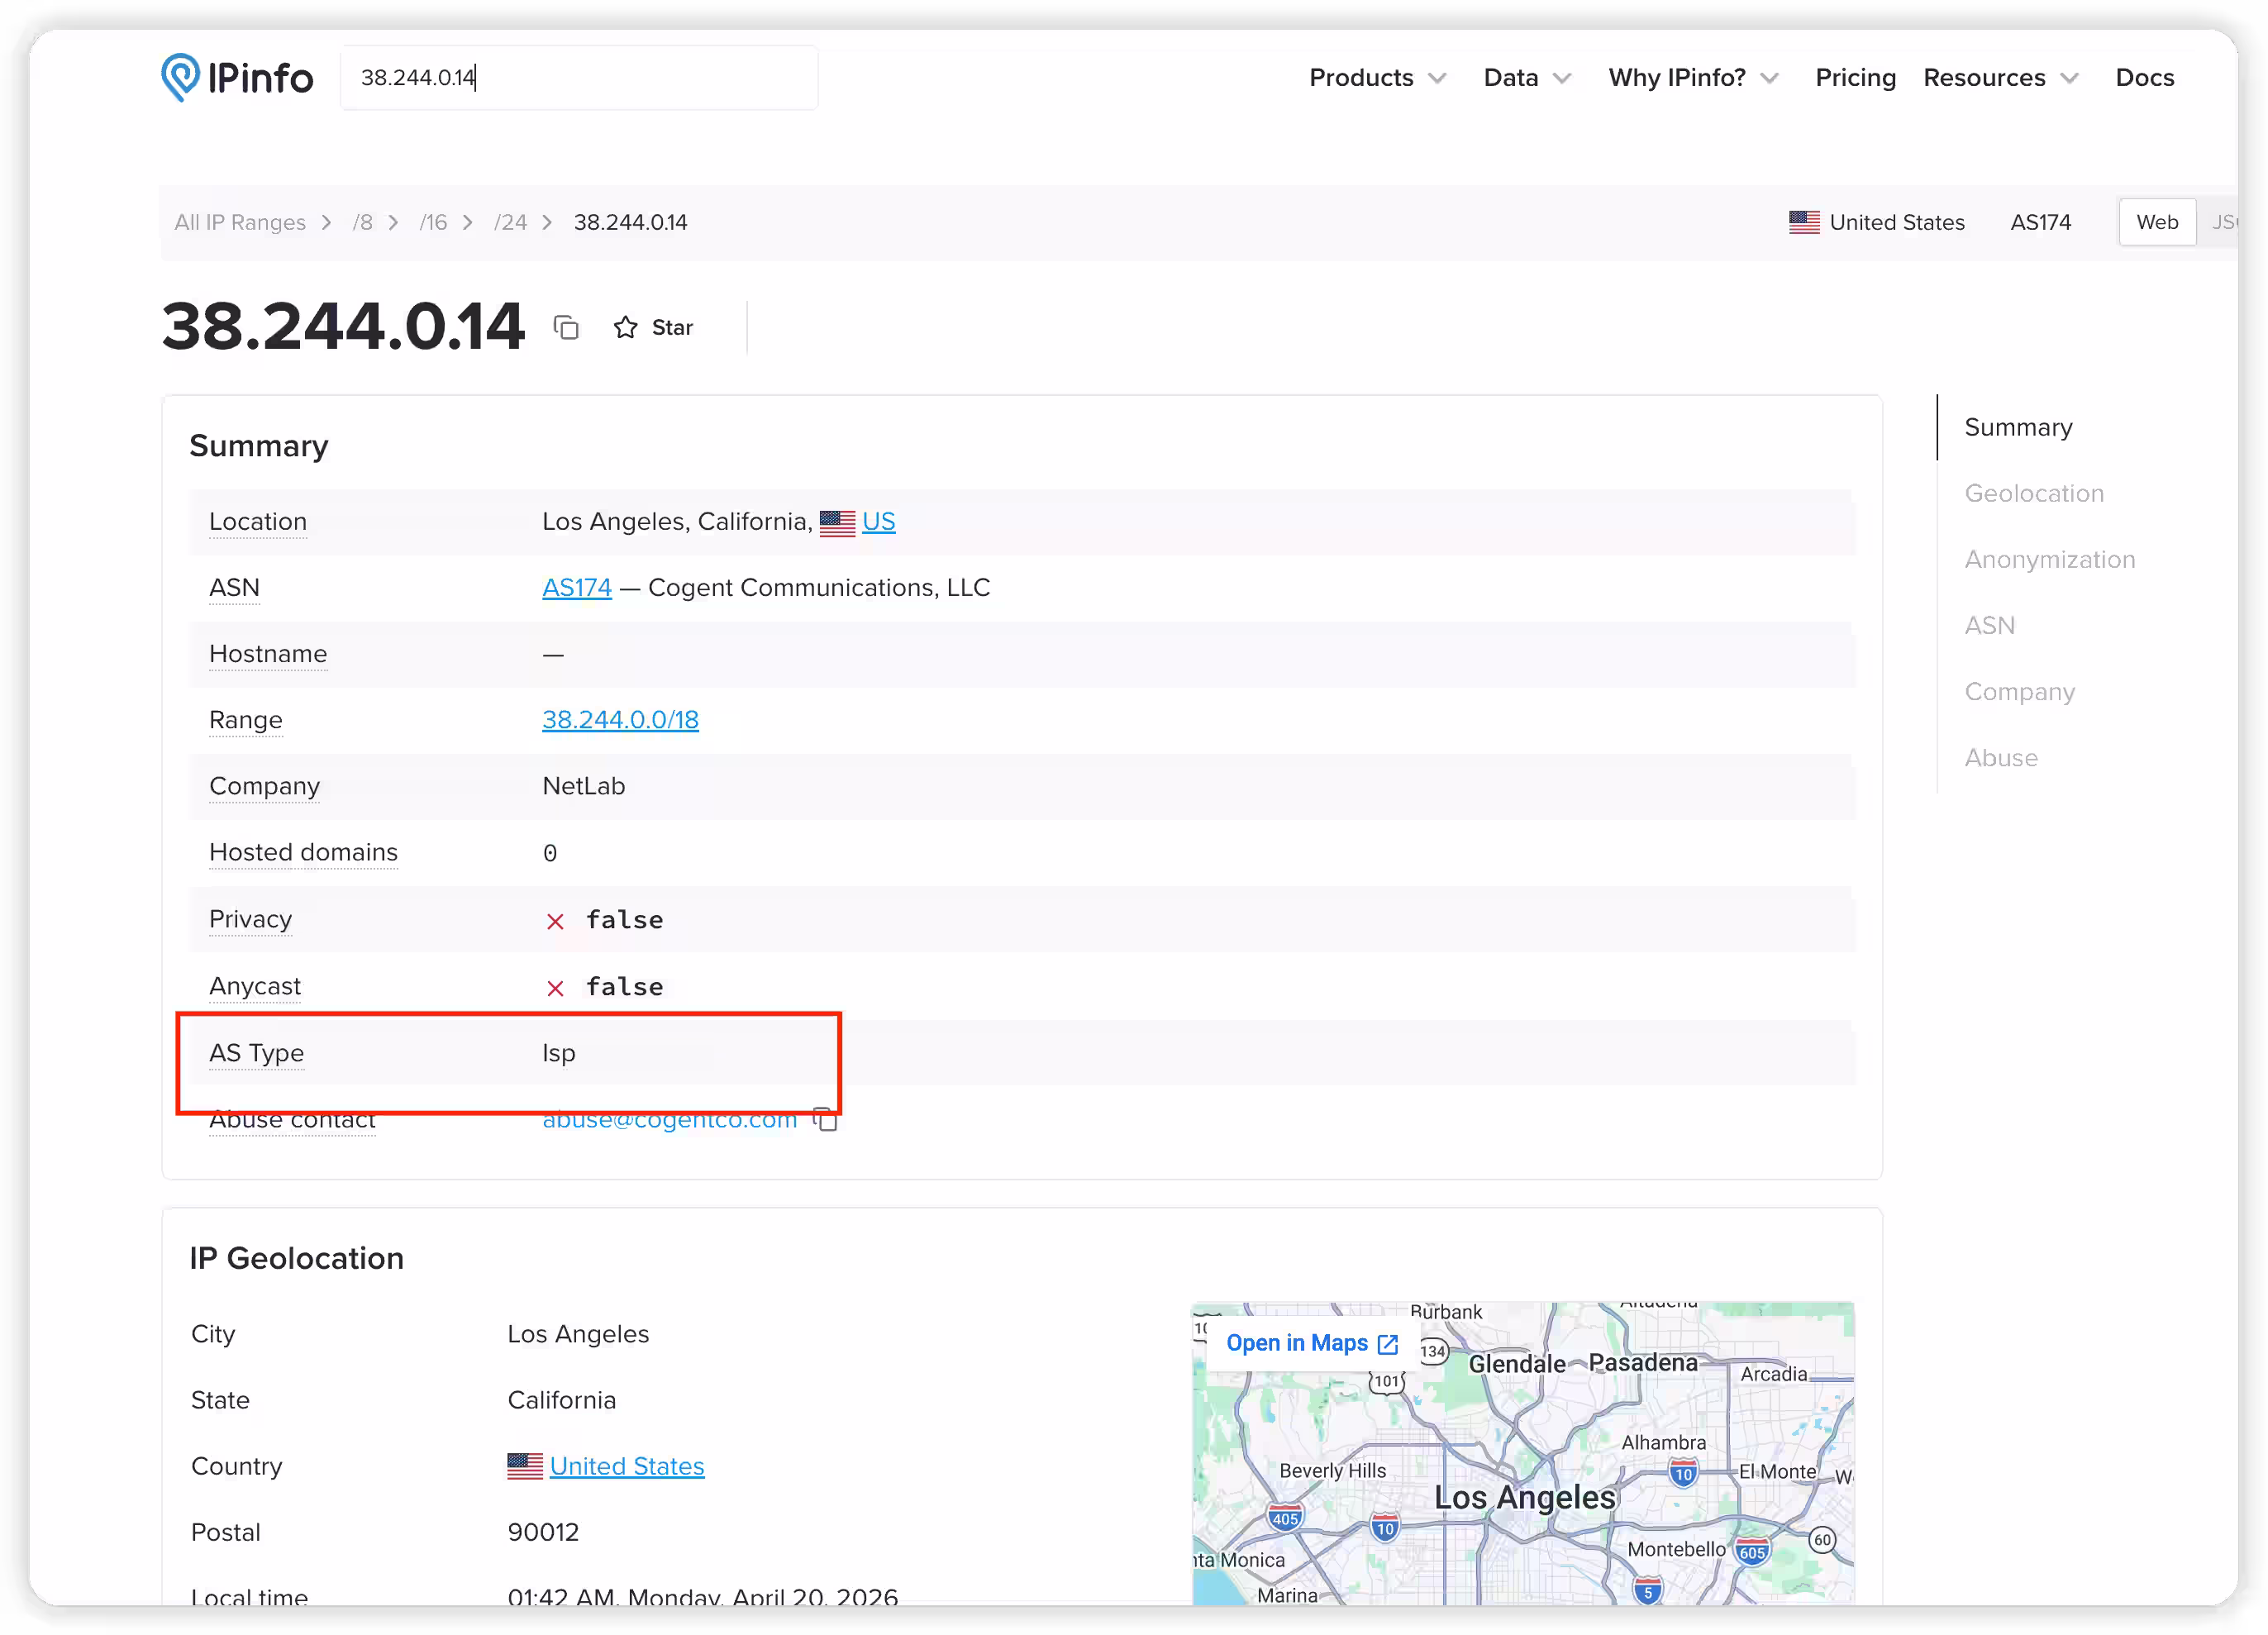This screenshot has width=2268, height=1635.
Task: Open the AS174 link in the ASN row
Action: pos(576,588)
